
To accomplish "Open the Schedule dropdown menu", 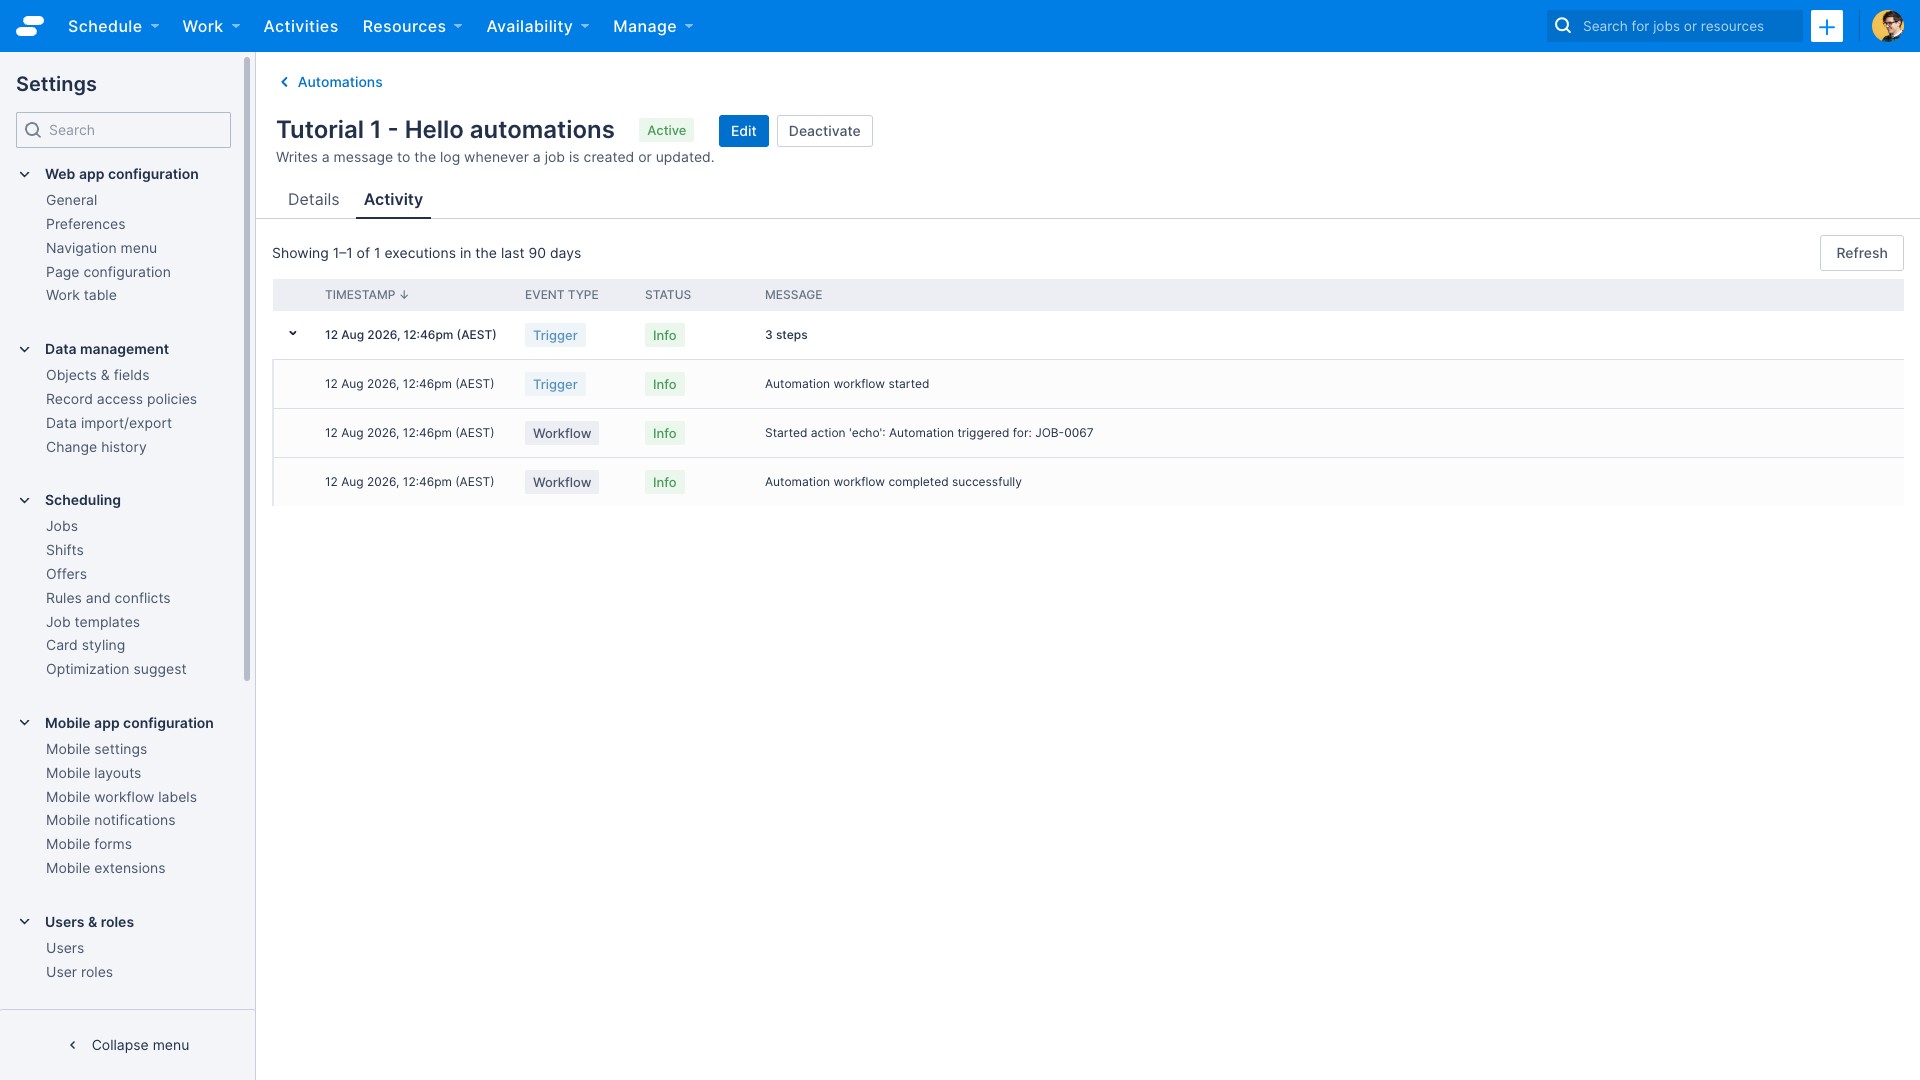I will [x=114, y=26].
